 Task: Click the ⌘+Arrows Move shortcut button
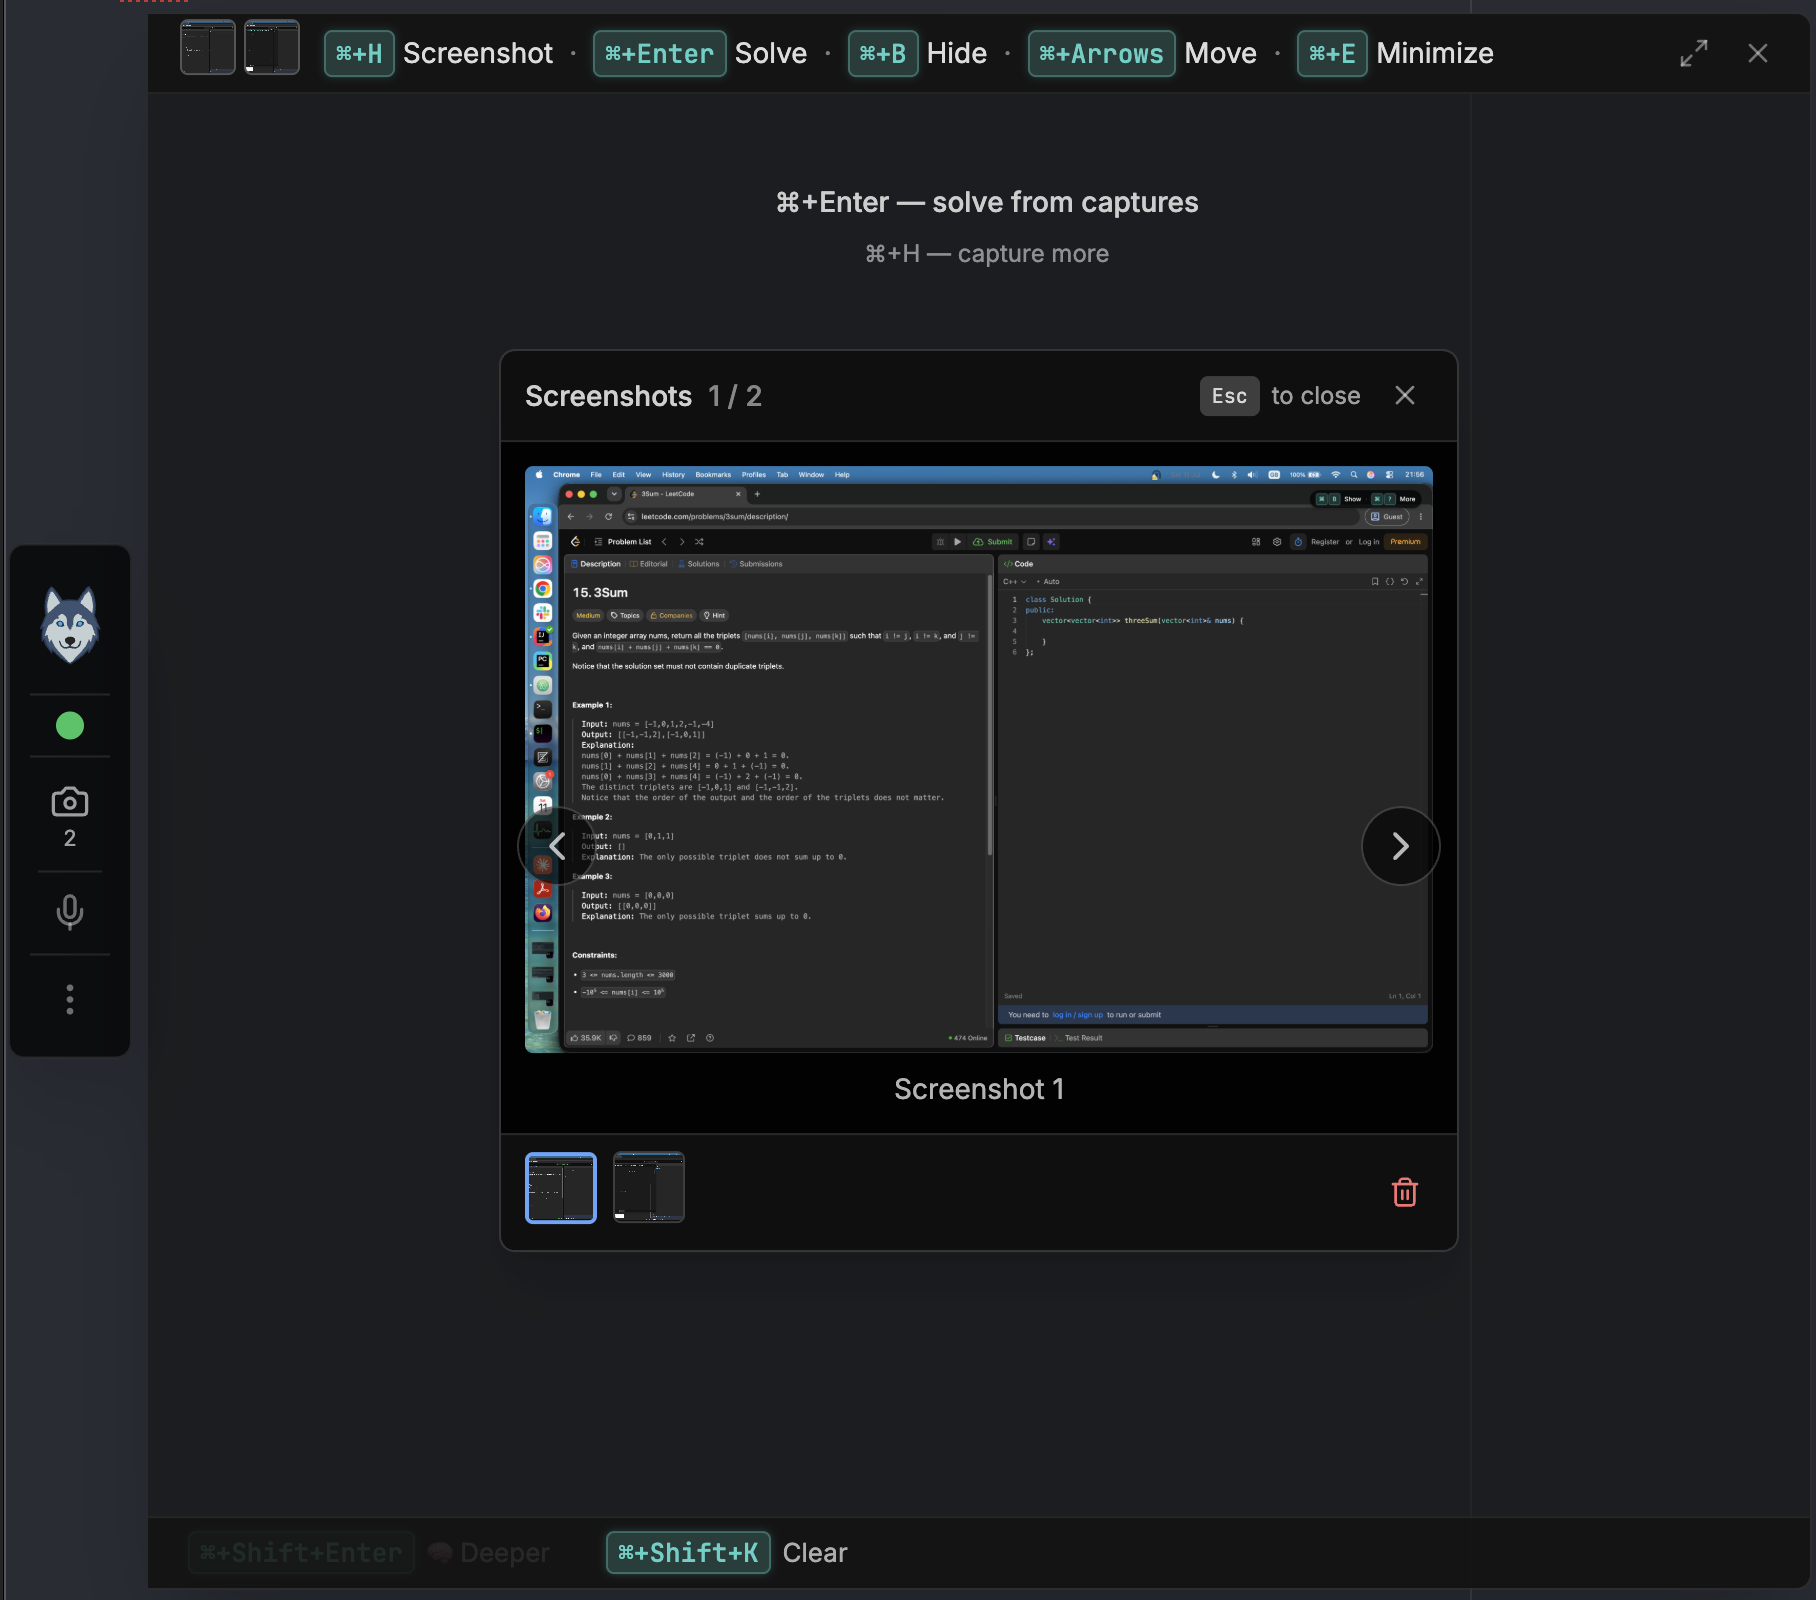pyautogui.click(x=1142, y=54)
